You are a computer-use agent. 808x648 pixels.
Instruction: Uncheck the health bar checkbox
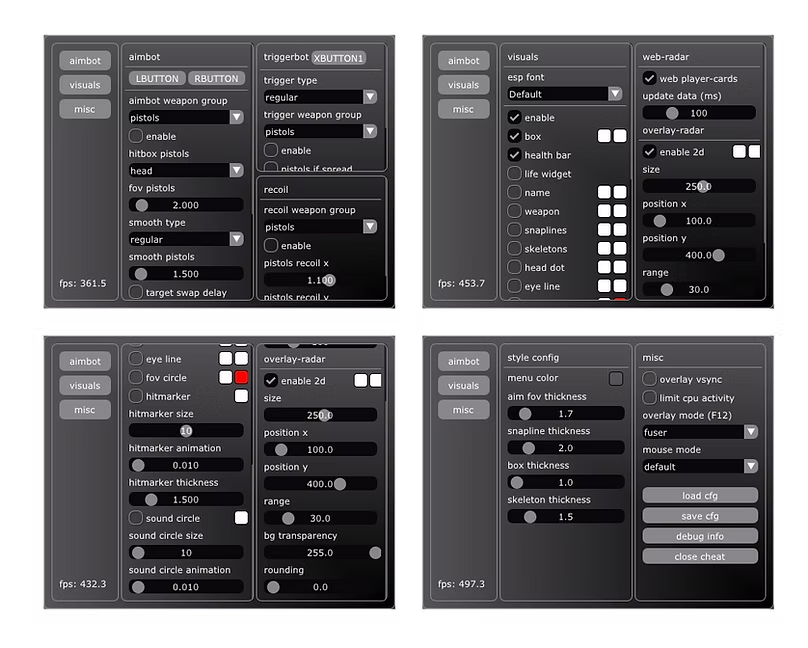click(x=515, y=155)
